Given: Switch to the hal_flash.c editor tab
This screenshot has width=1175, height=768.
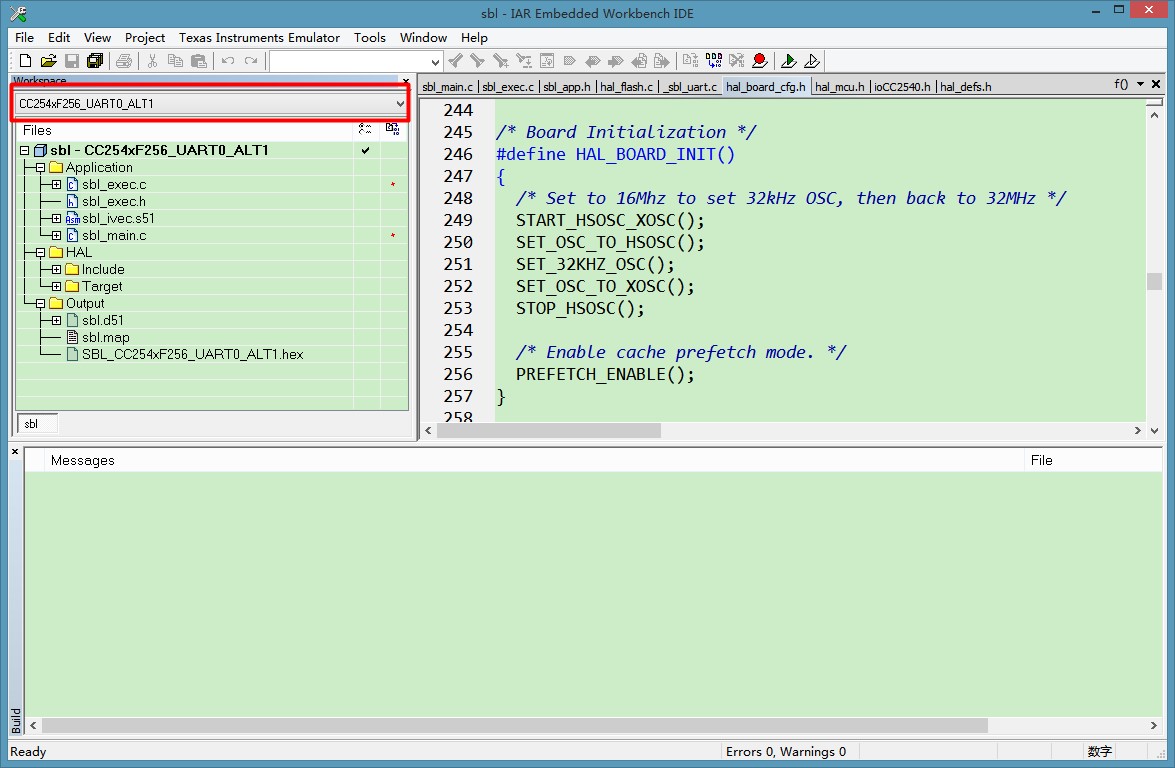Looking at the screenshot, I should click(626, 87).
